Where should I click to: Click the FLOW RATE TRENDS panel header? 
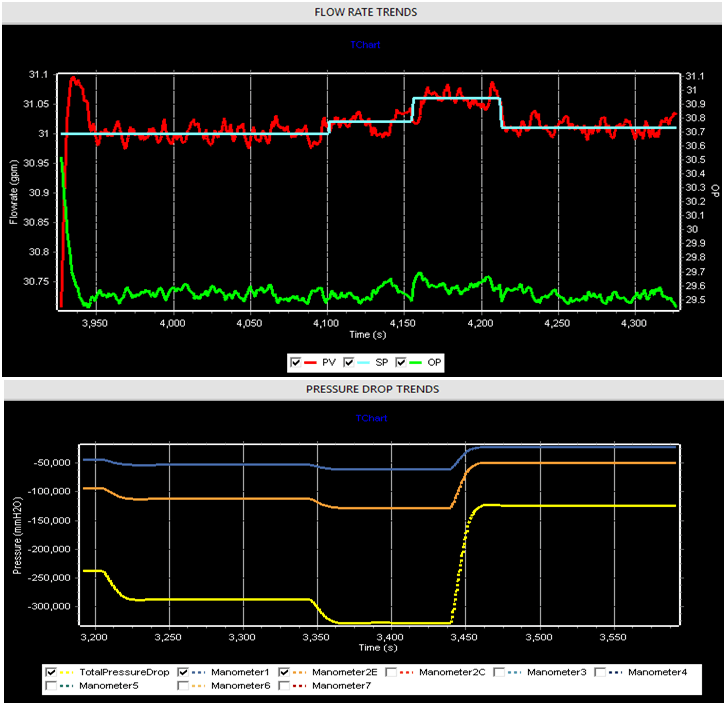(363, 12)
